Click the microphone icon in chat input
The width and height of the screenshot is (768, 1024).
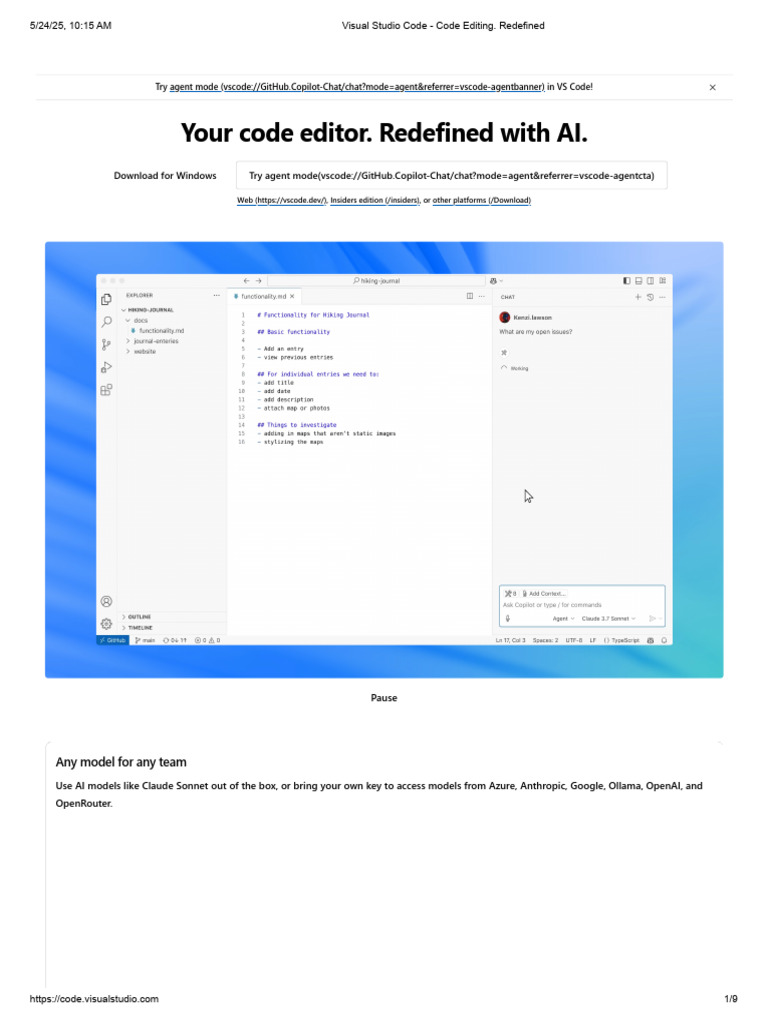(507, 618)
